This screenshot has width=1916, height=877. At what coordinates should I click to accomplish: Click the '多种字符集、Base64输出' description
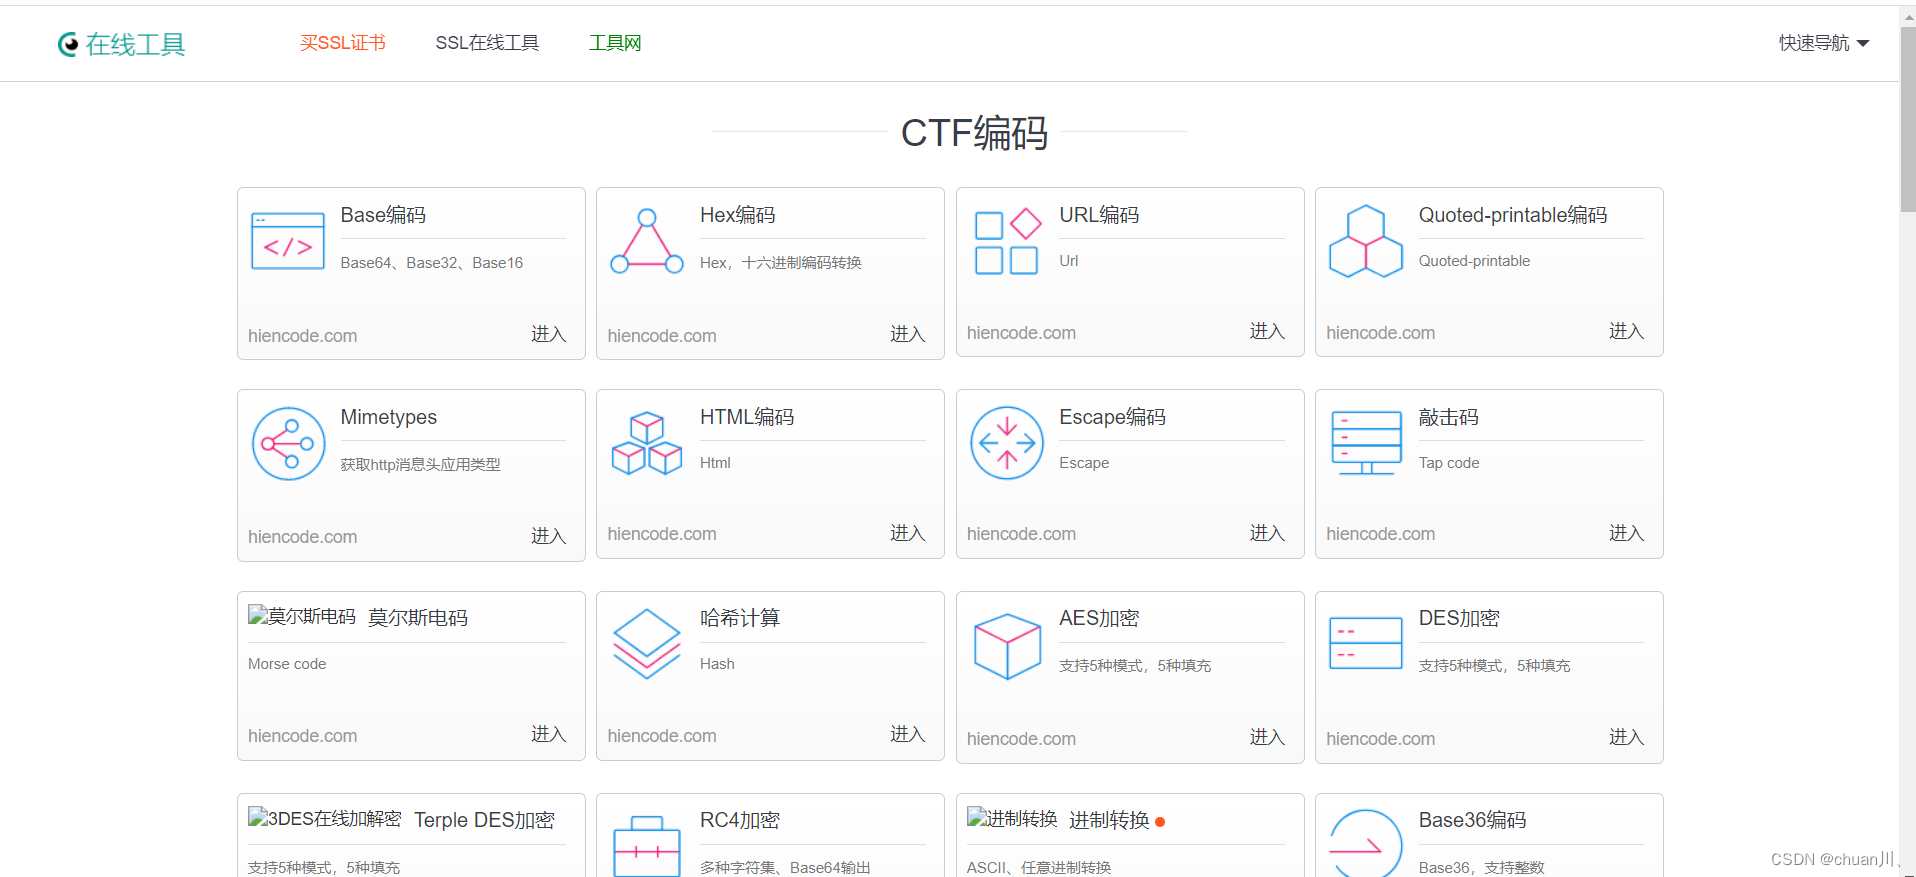pyautogui.click(x=785, y=868)
